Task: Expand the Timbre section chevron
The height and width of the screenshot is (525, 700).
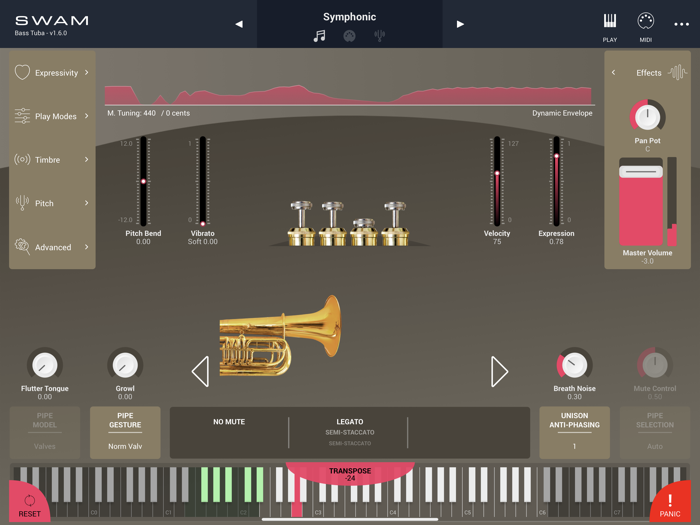Action: [x=87, y=159]
